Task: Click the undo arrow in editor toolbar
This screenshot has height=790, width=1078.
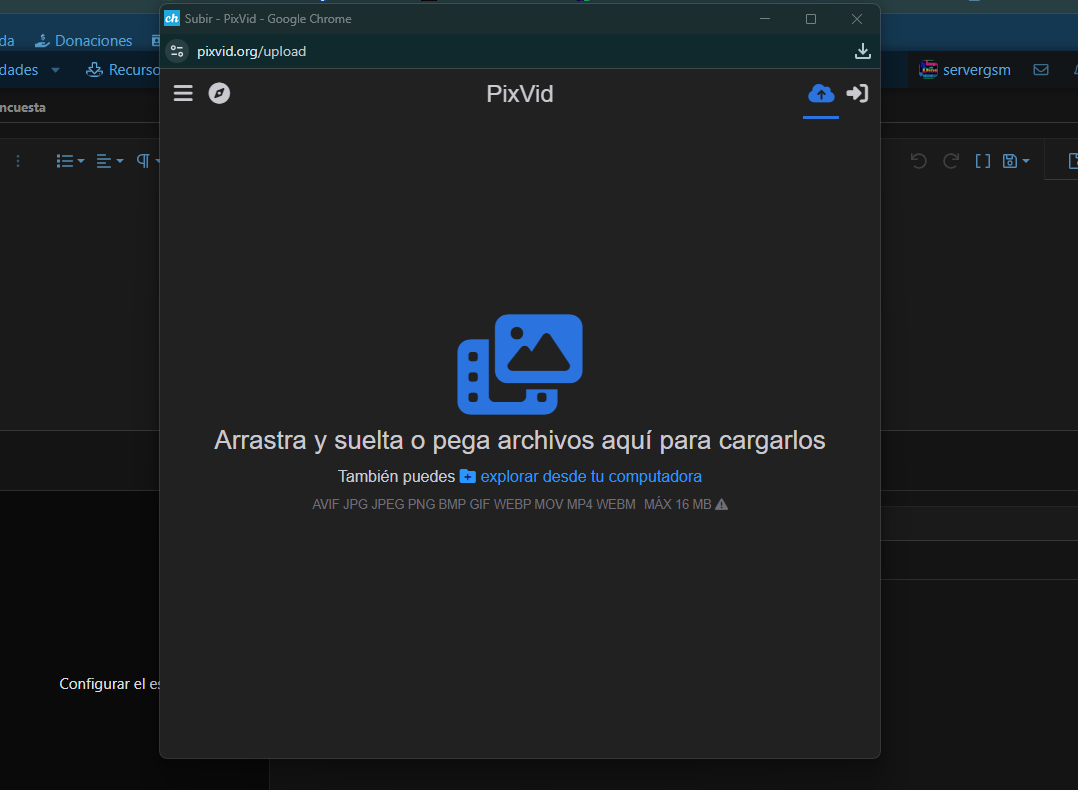Action: coord(919,161)
